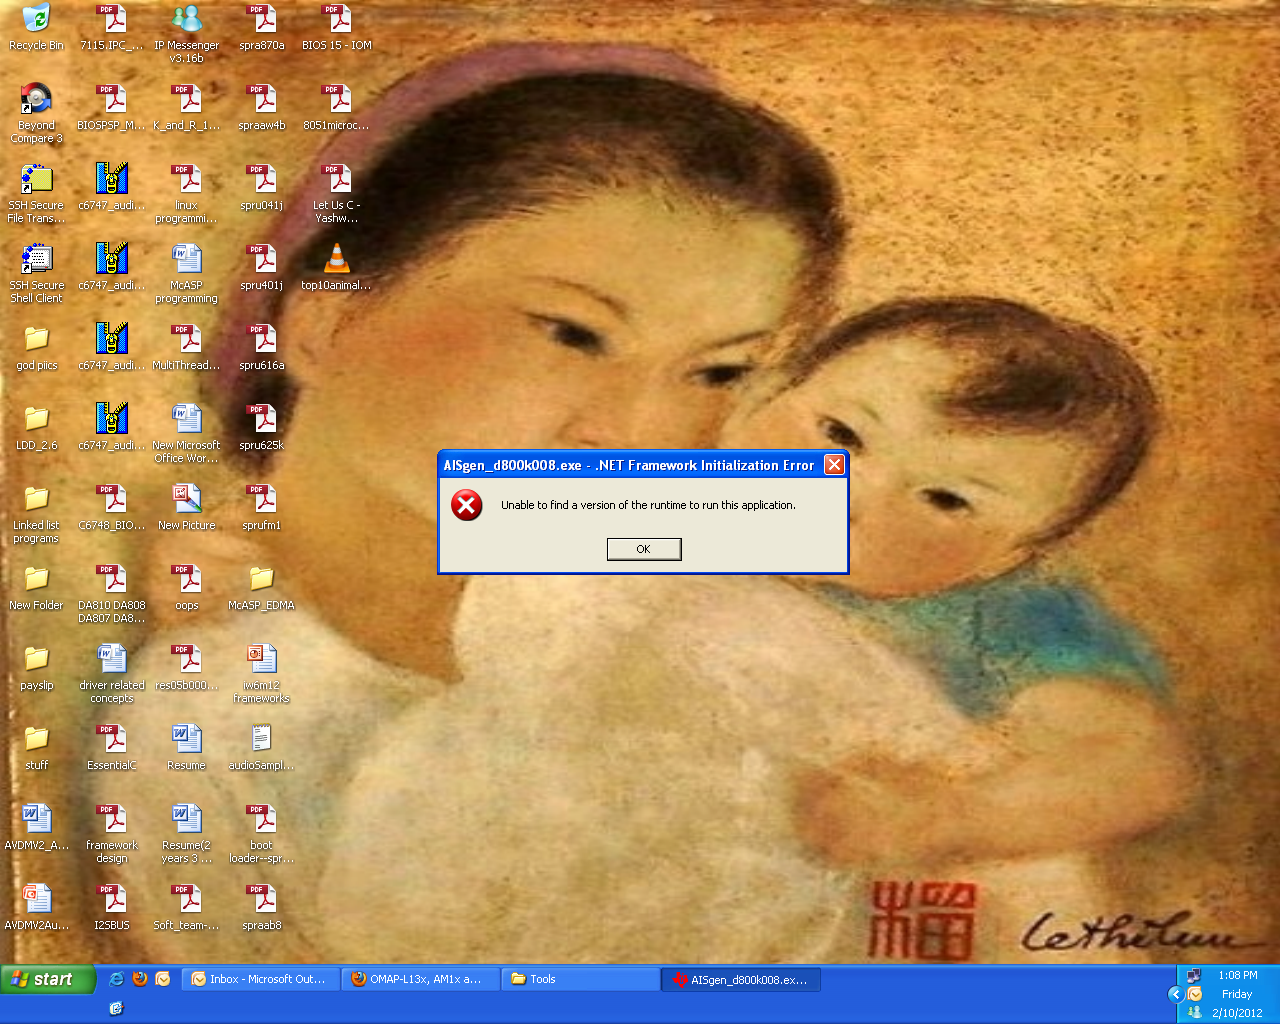Click the IP Messenger users tray icon

1194,1013
